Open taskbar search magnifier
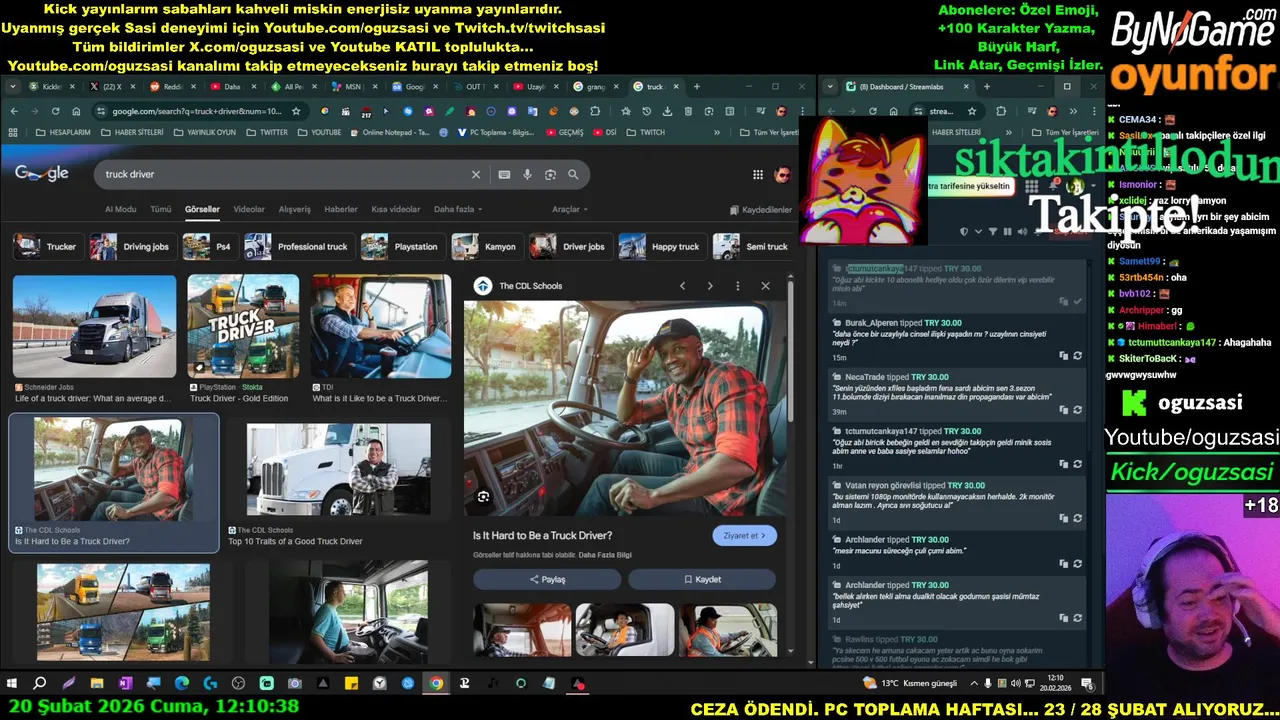Viewport: 1280px width, 720px height. pos(40,684)
